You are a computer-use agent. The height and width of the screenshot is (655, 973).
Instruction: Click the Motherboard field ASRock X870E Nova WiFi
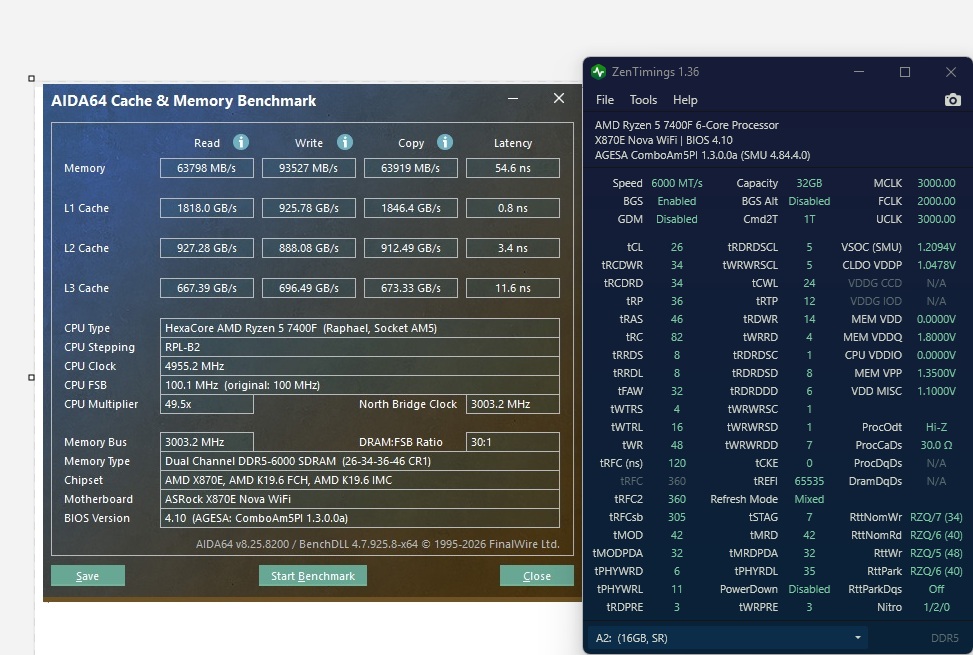tap(360, 499)
